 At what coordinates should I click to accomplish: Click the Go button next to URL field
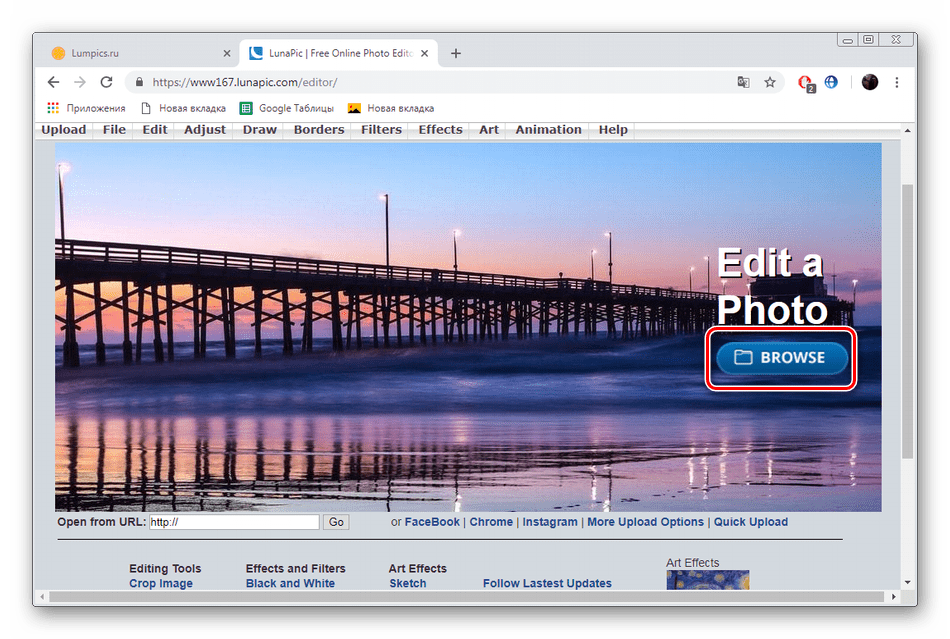tap(336, 522)
